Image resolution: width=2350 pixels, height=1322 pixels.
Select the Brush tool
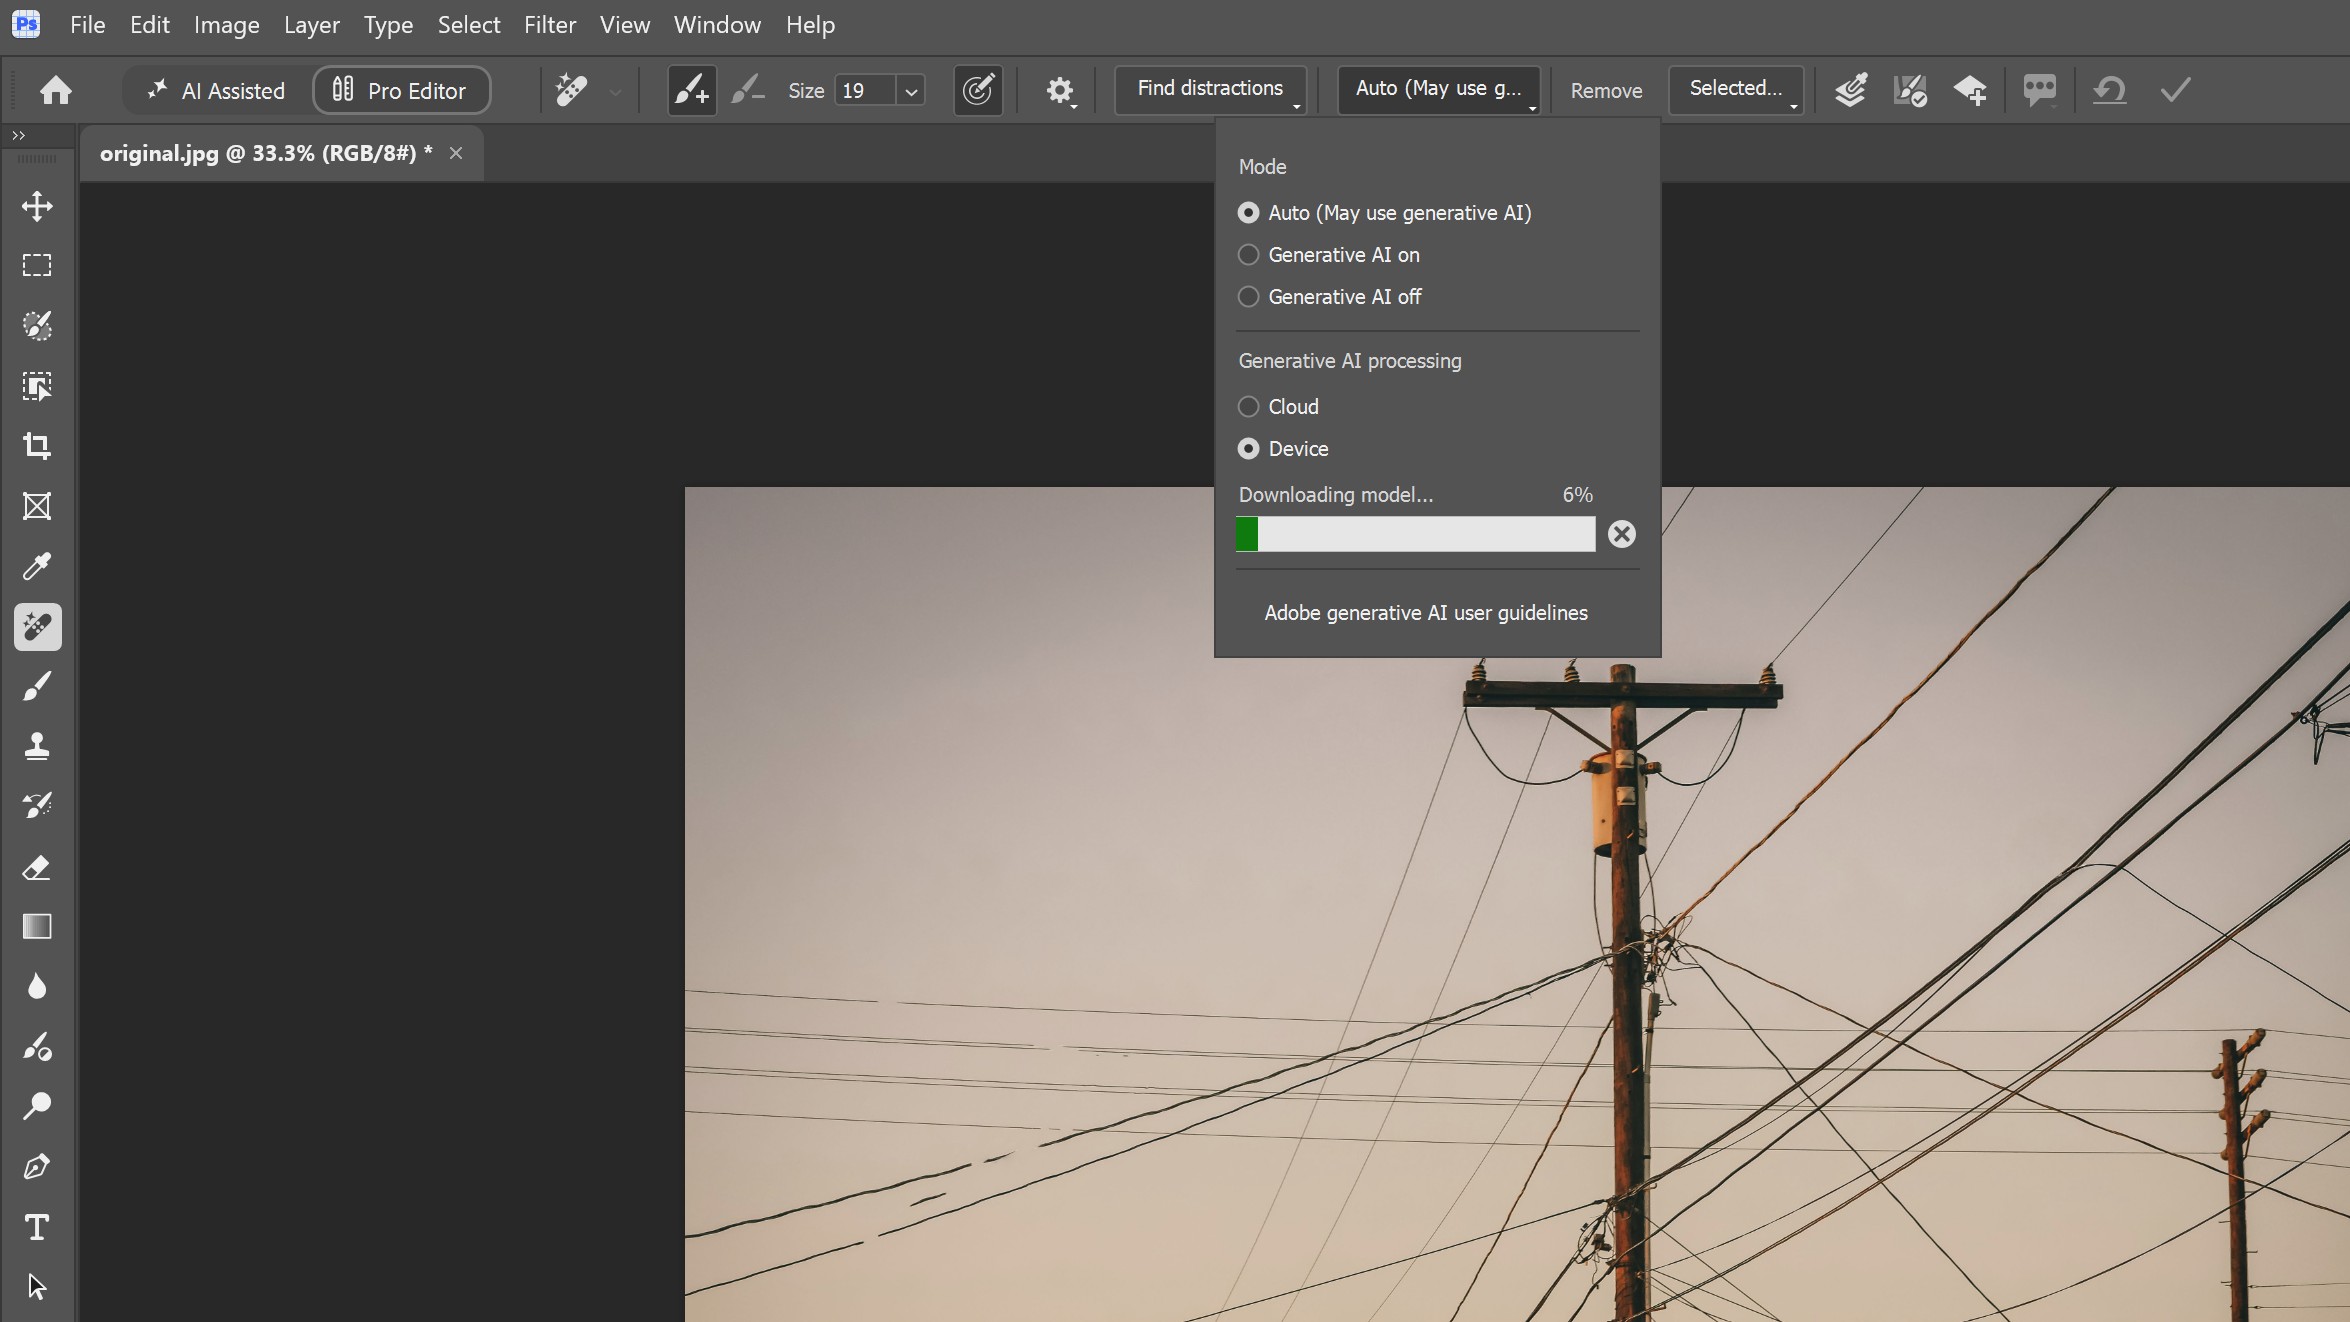[37, 687]
